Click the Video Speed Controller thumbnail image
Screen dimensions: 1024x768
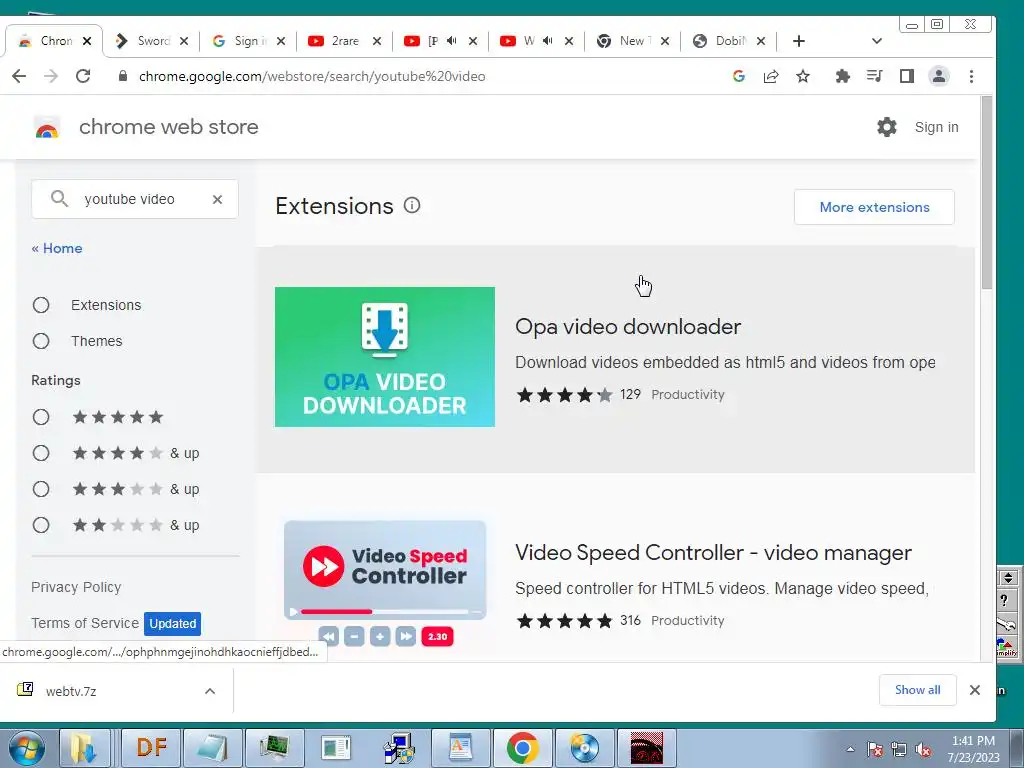(385, 582)
